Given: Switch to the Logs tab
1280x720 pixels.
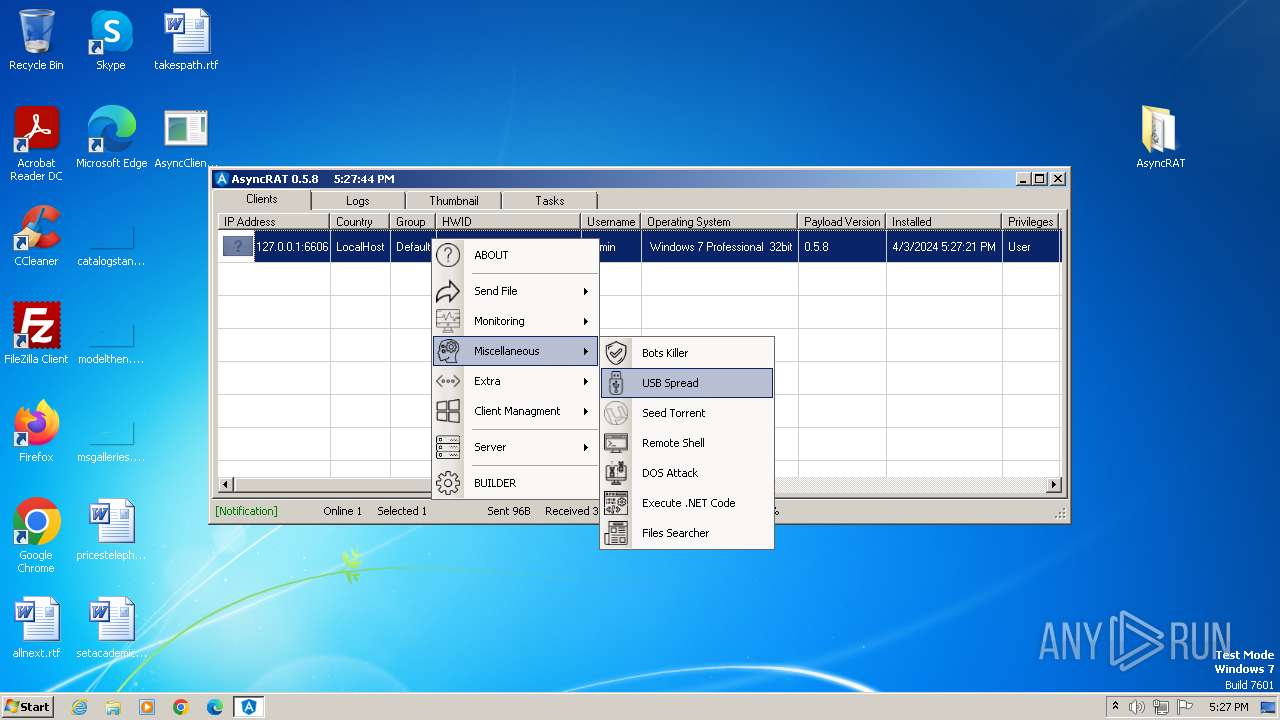Looking at the screenshot, I should [x=357, y=201].
